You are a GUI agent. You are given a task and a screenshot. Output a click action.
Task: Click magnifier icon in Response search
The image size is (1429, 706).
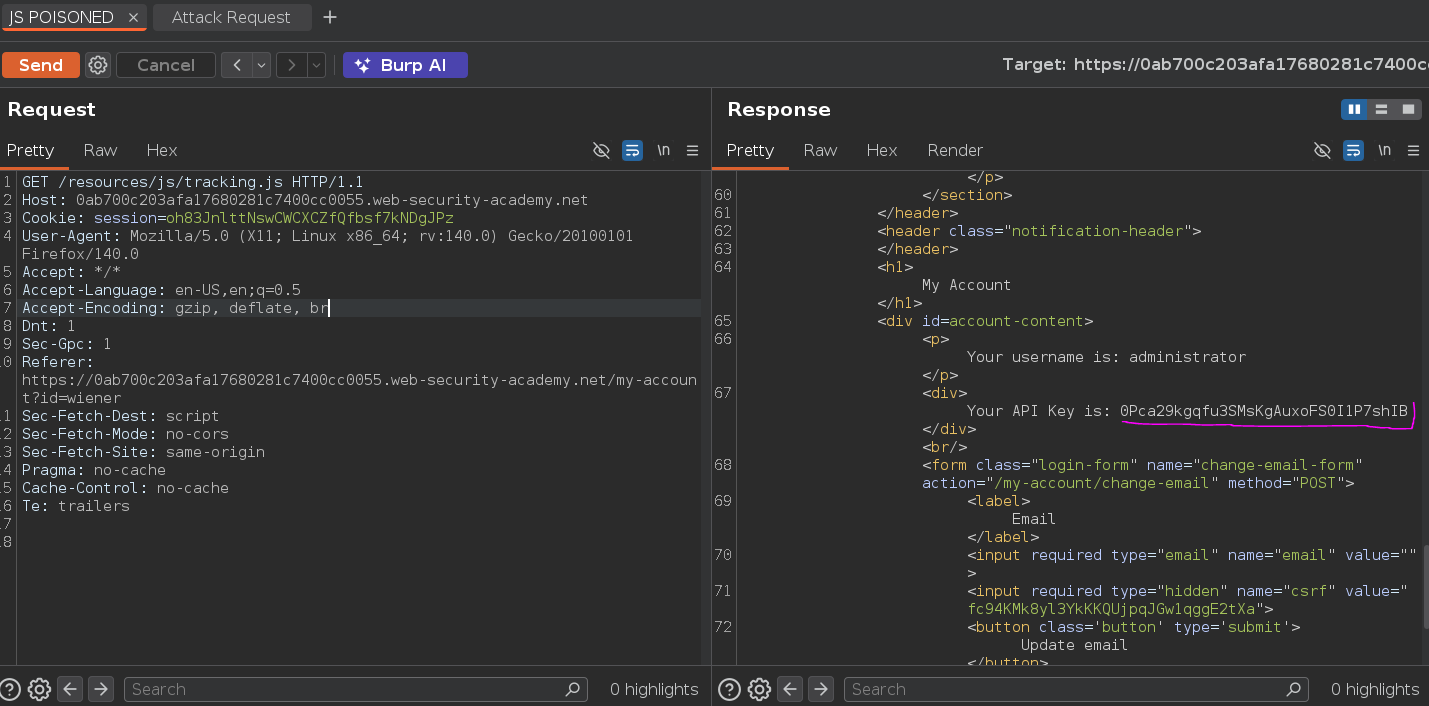[1293, 689]
